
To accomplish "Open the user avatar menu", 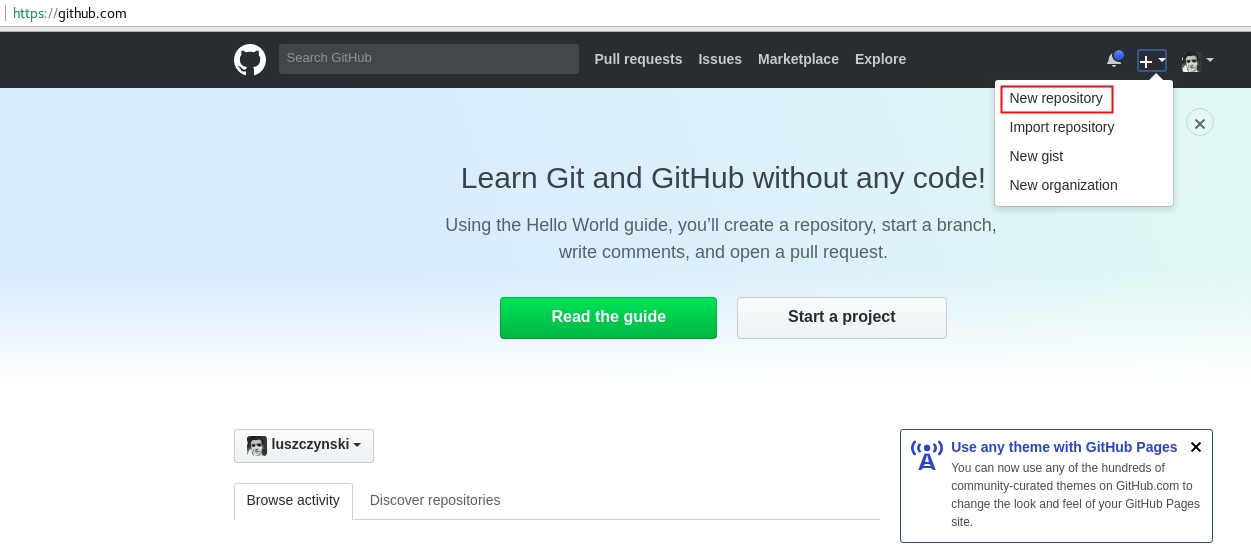I will tap(1196, 61).
